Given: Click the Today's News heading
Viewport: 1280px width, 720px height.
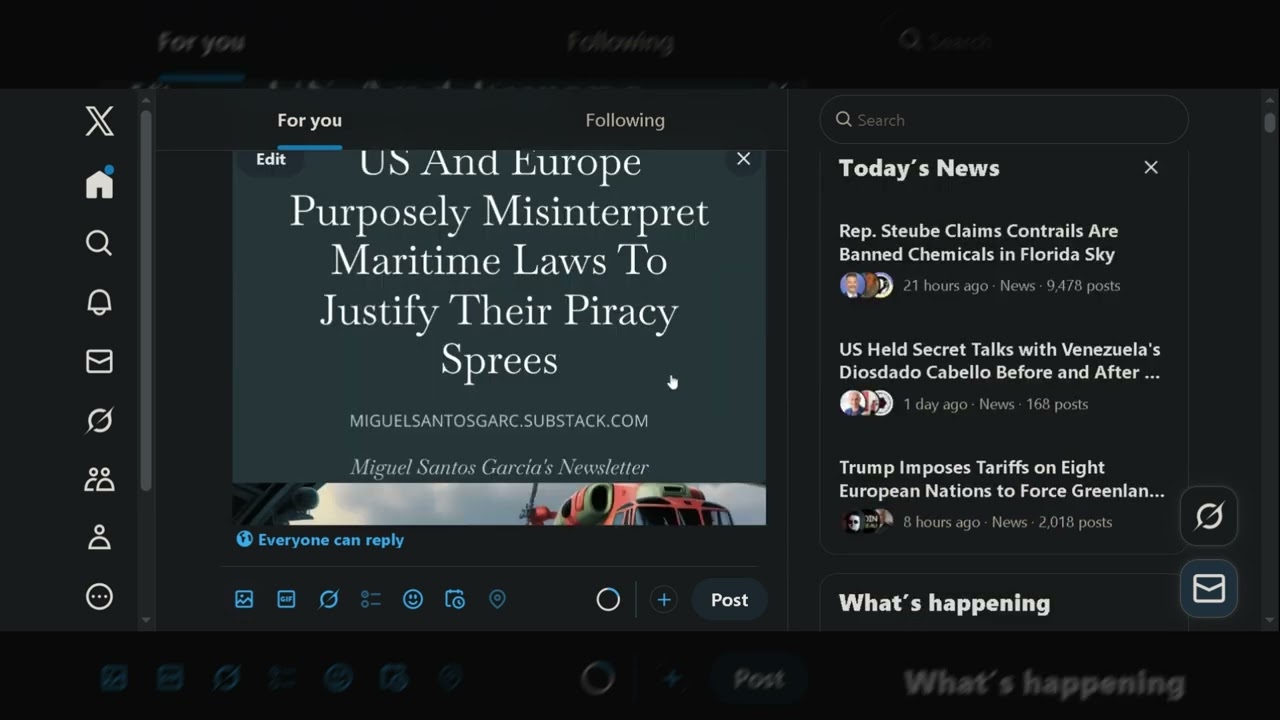Looking at the screenshot, I should click(919, 168).
